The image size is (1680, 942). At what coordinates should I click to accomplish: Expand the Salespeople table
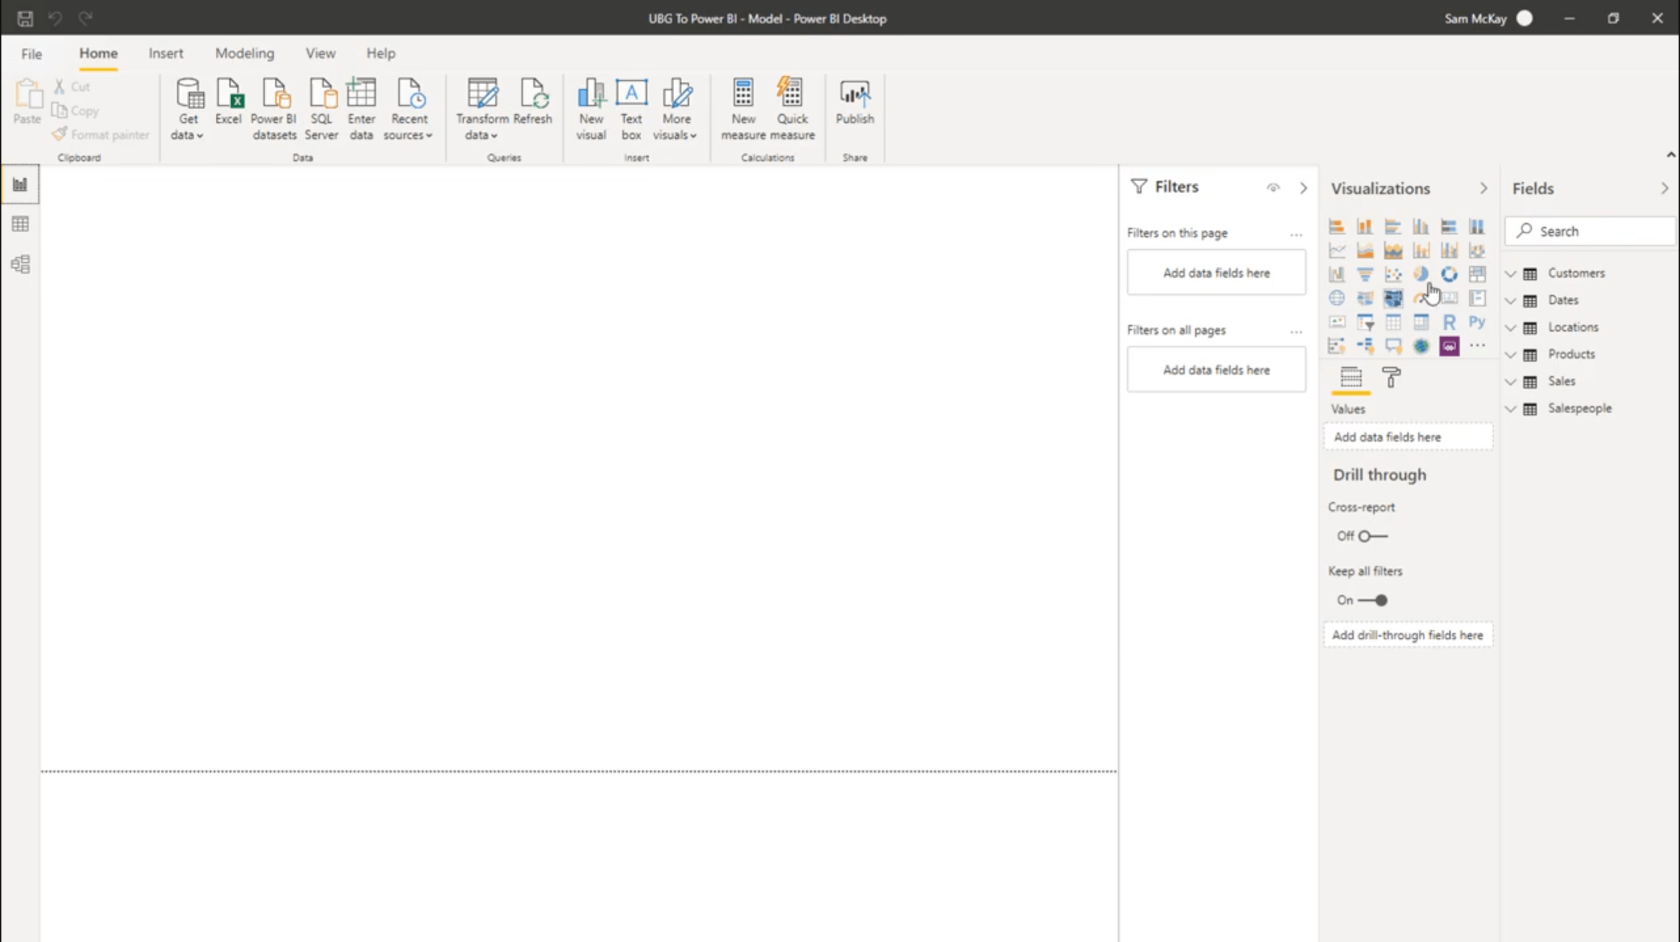1511,408
